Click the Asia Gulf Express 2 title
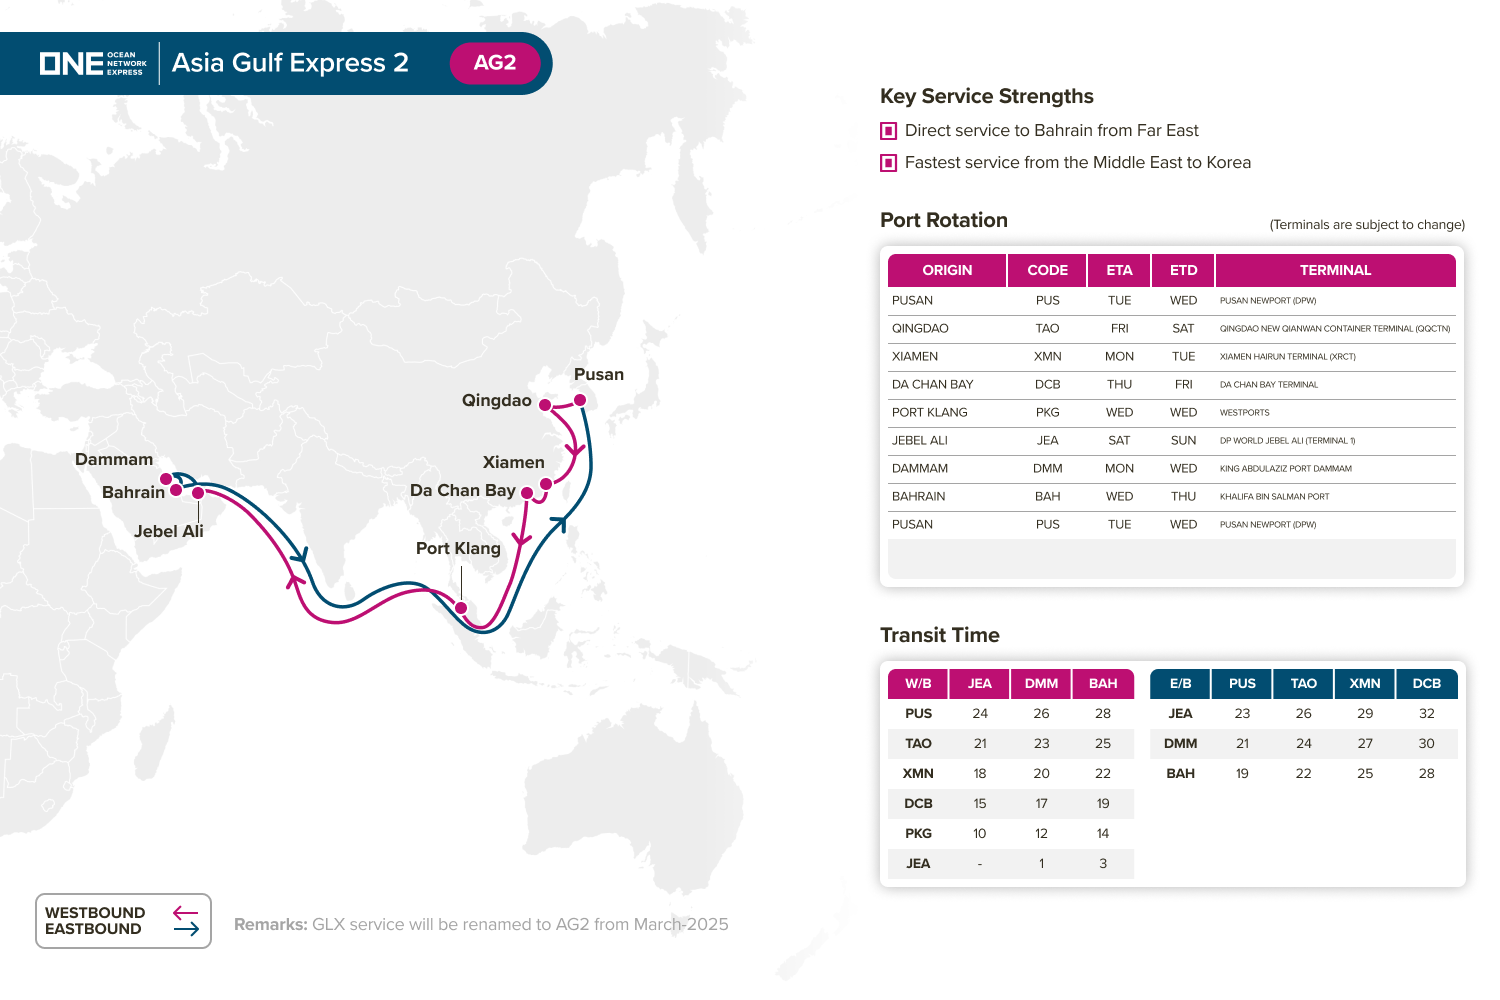Screen dimensions: 1500x1000 pos(290,63)
